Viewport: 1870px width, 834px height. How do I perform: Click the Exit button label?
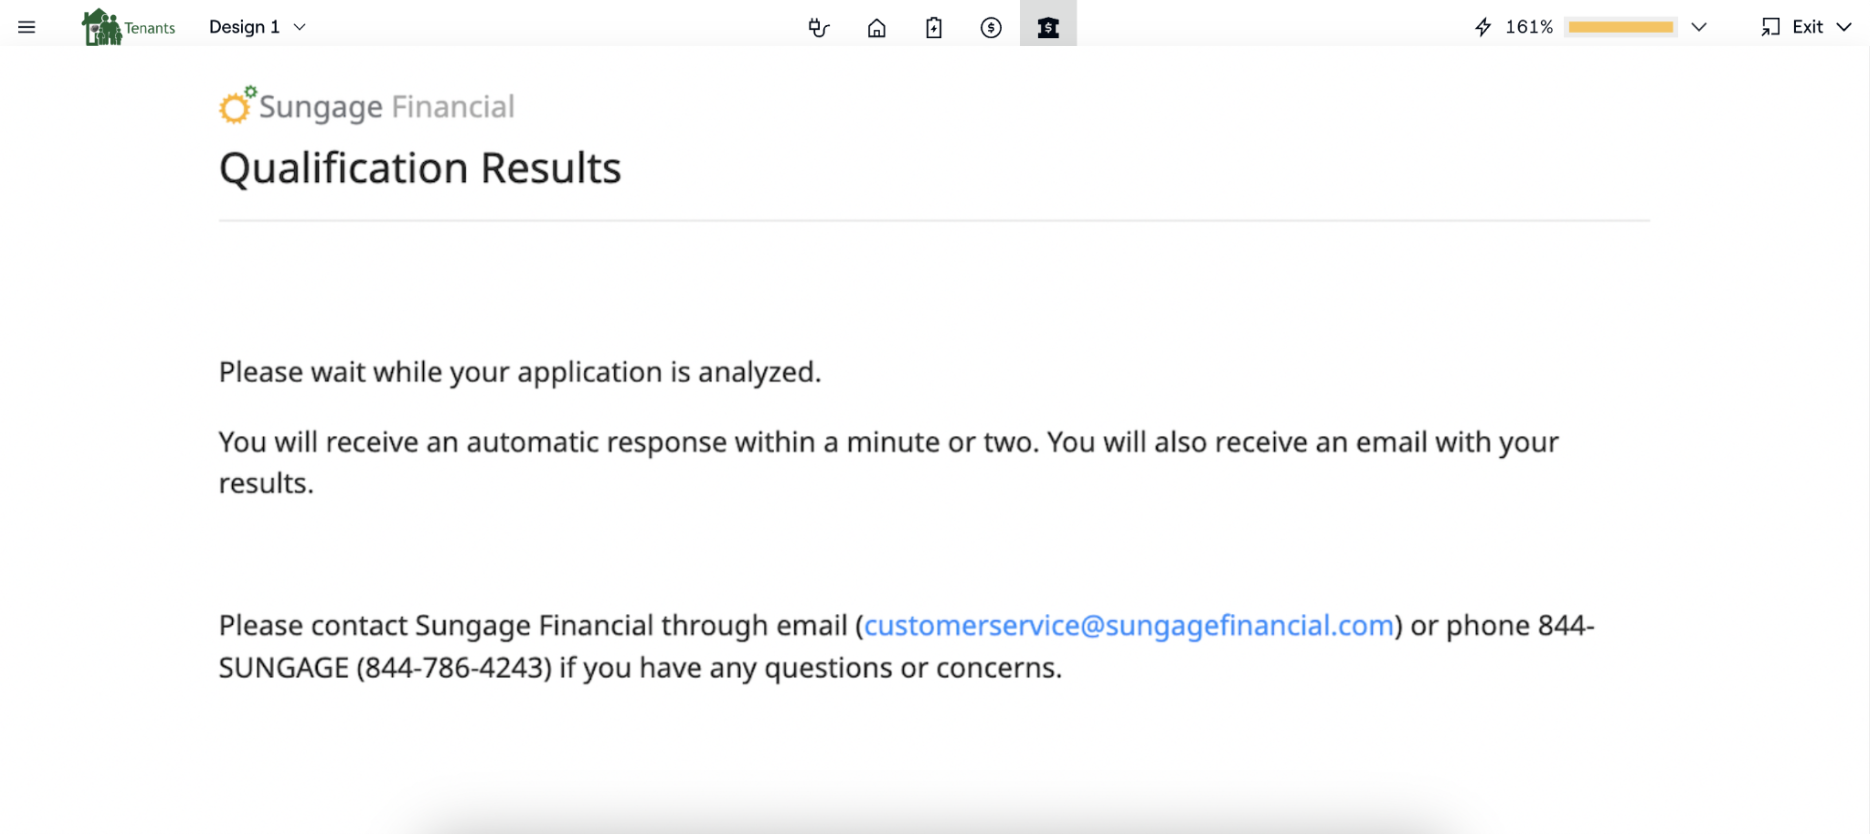[x=1807, y=27]
